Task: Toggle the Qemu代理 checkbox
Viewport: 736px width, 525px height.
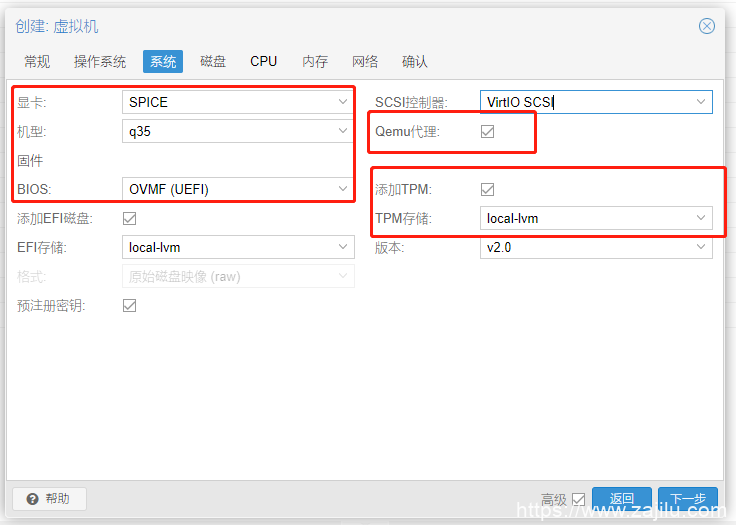Action: pos(488,131)
